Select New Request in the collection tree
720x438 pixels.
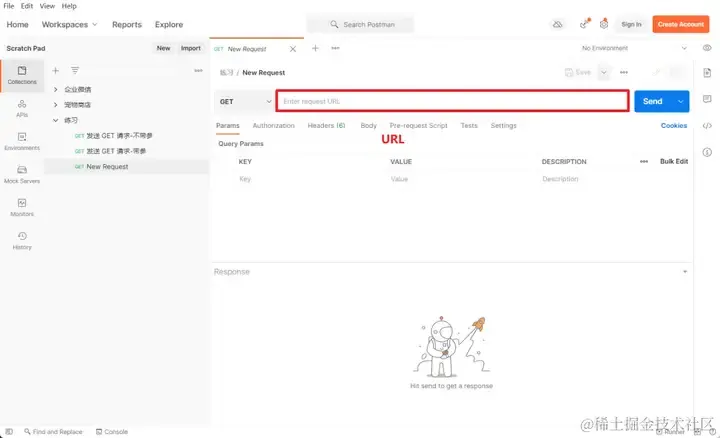coord(127,167)
